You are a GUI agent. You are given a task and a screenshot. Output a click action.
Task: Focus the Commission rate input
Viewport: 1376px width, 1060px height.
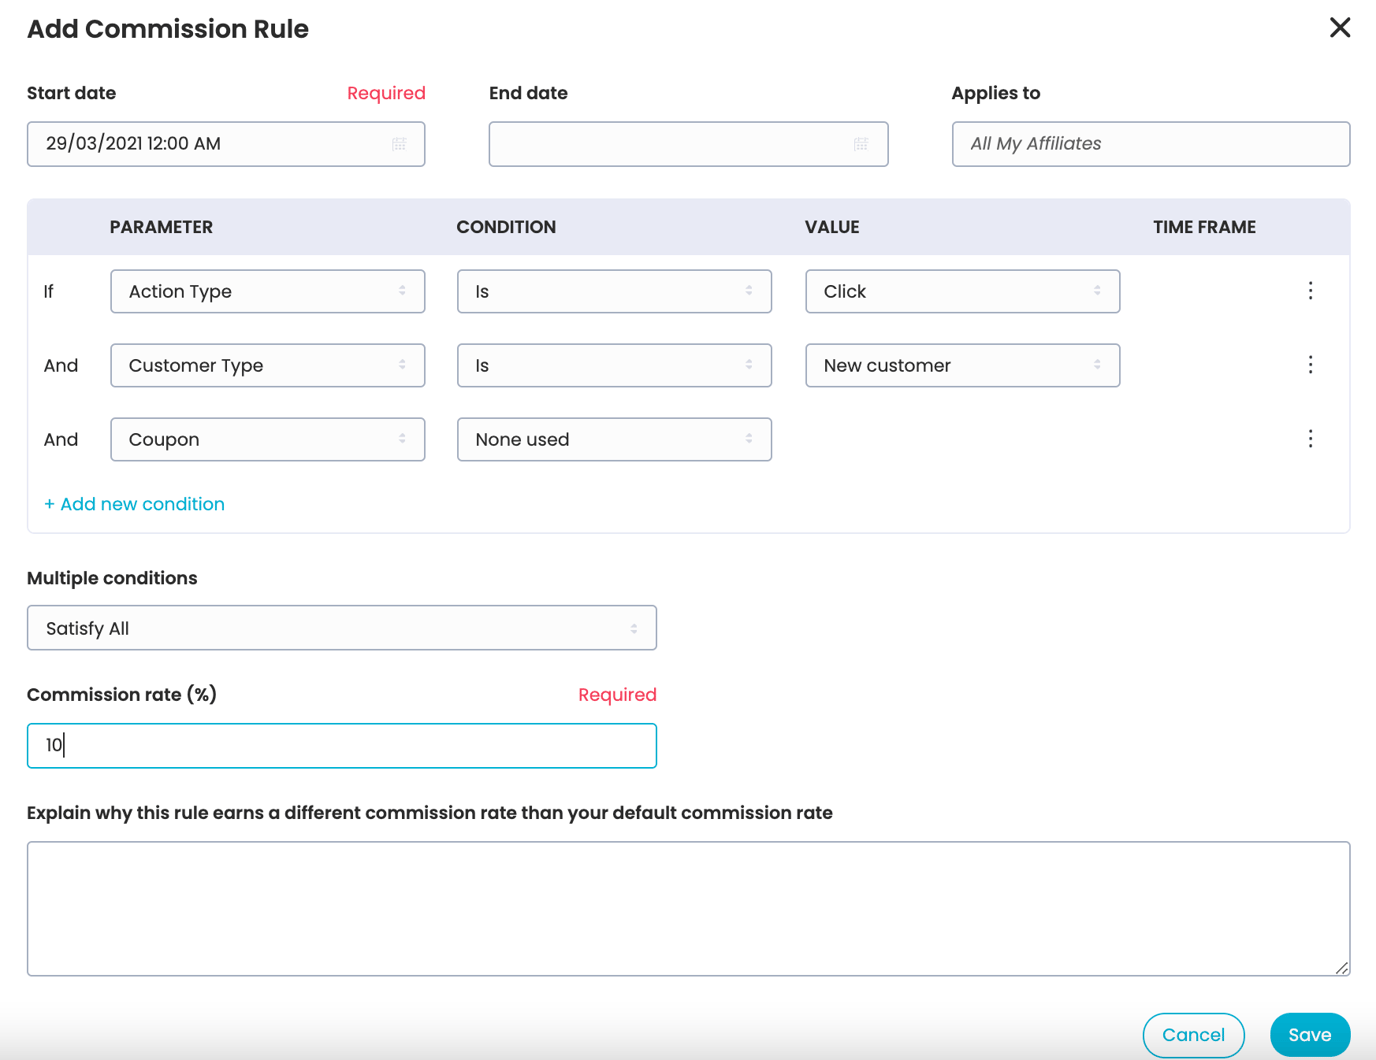click(341, 745)
